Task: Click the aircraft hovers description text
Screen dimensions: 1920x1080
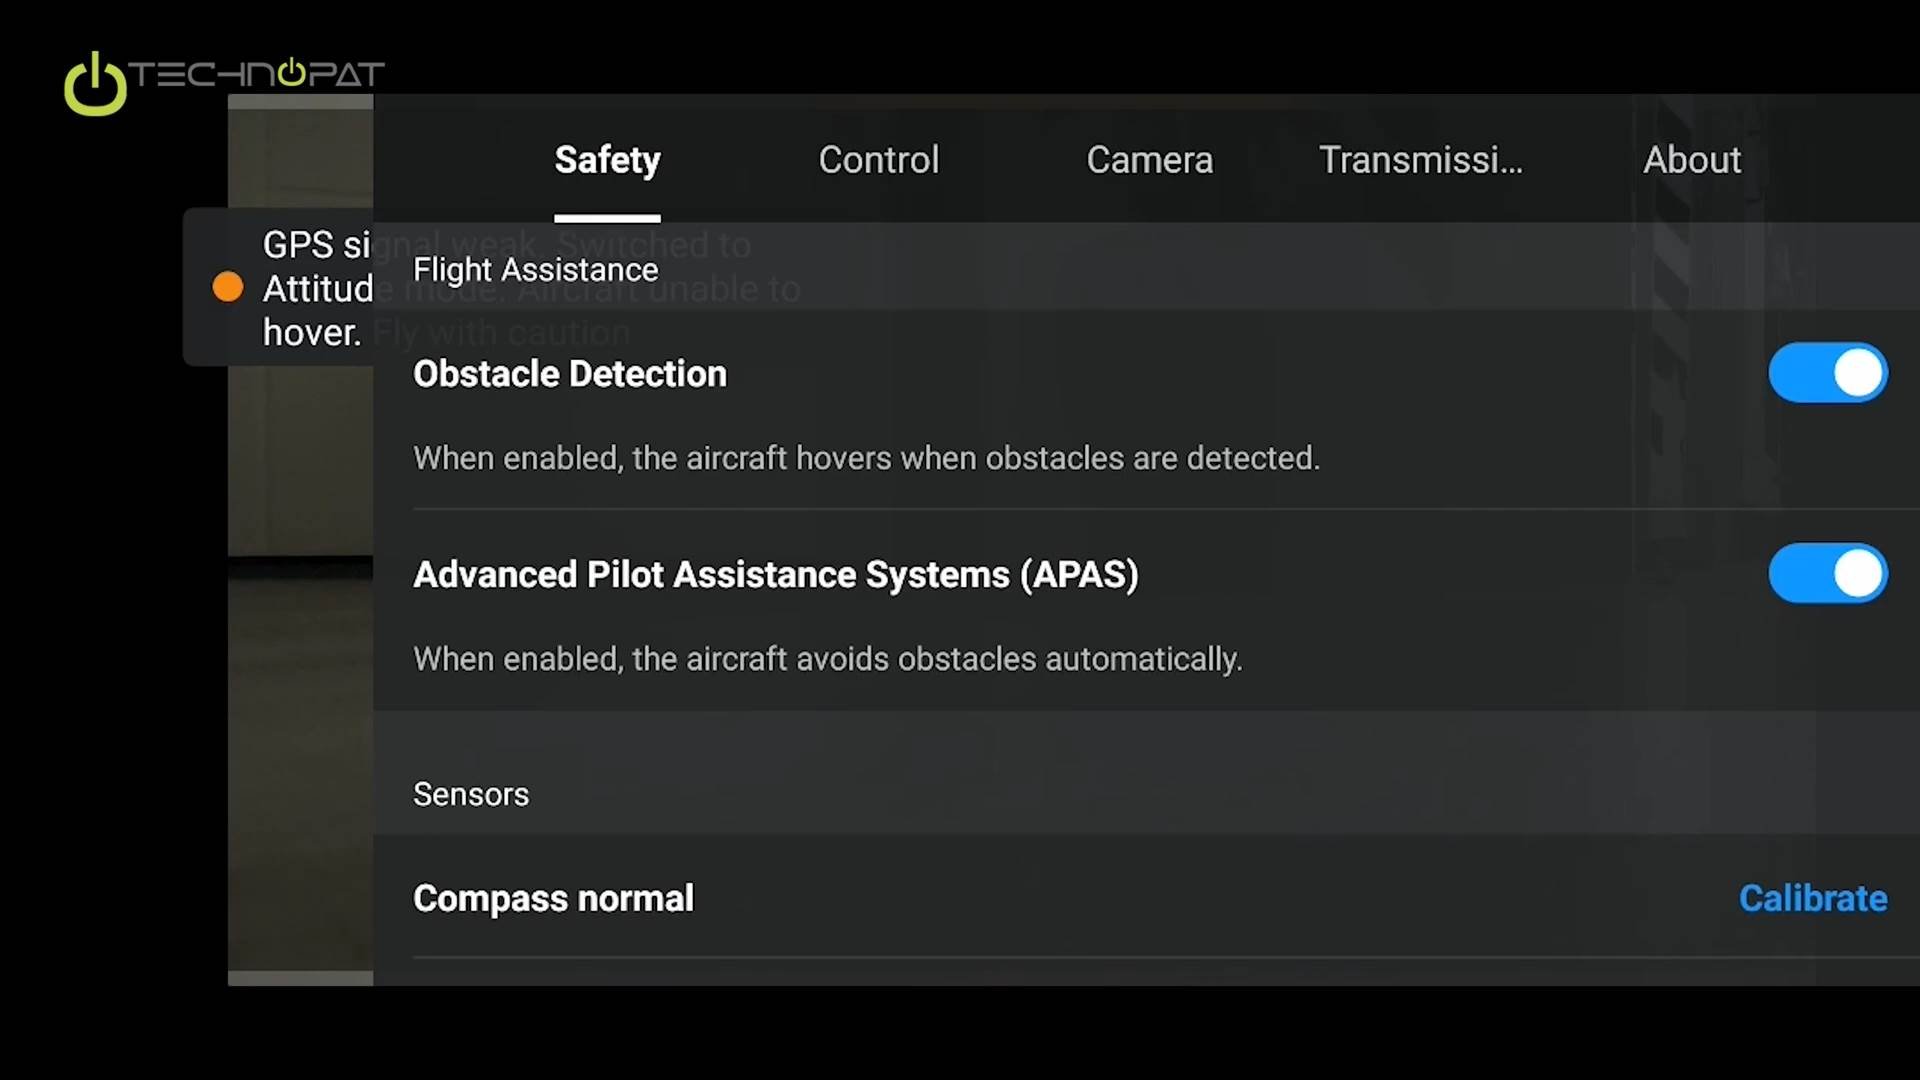Action: point(866,458)
